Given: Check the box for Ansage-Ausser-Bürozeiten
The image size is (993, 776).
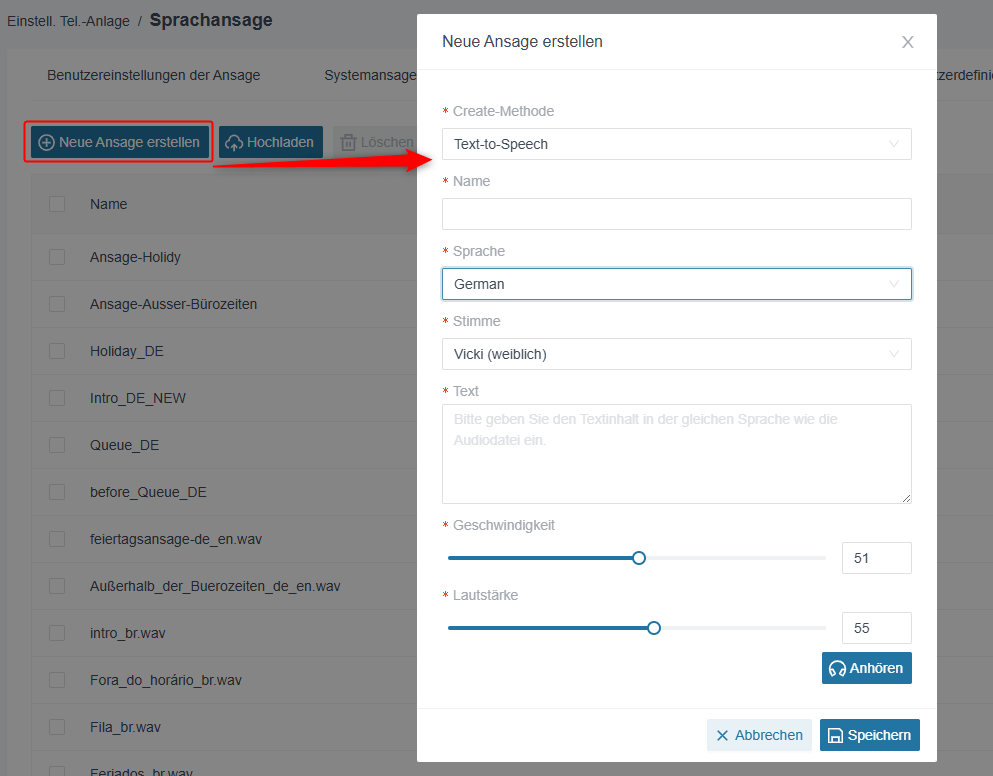Looking at the screenshot, I should point(57,304).
